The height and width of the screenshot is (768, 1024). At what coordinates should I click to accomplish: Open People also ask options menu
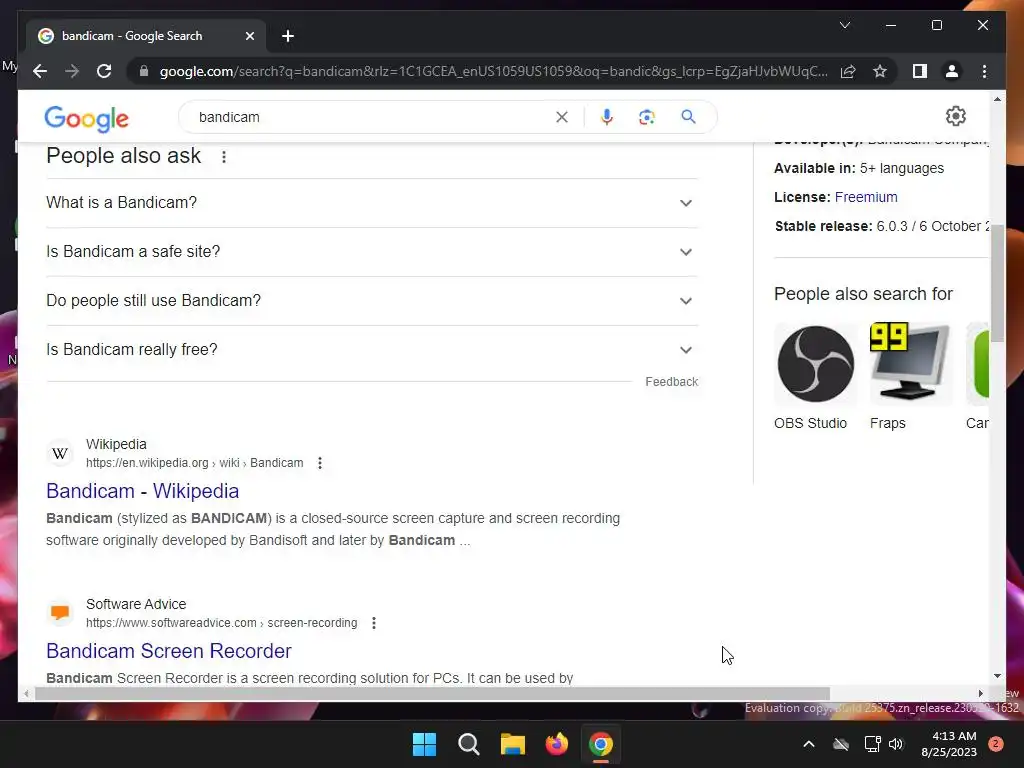click(x=224, y=157)
